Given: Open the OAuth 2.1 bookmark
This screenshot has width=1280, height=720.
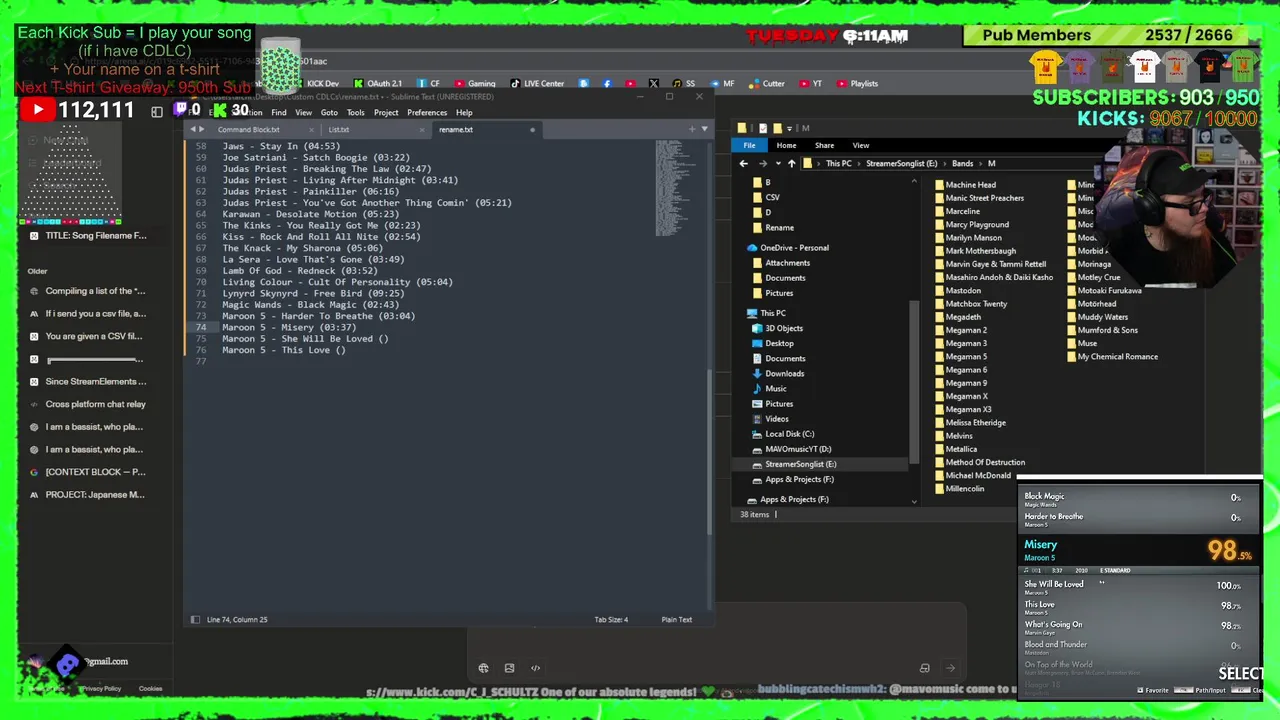Looking at the screenshot, I should (377, 84).
